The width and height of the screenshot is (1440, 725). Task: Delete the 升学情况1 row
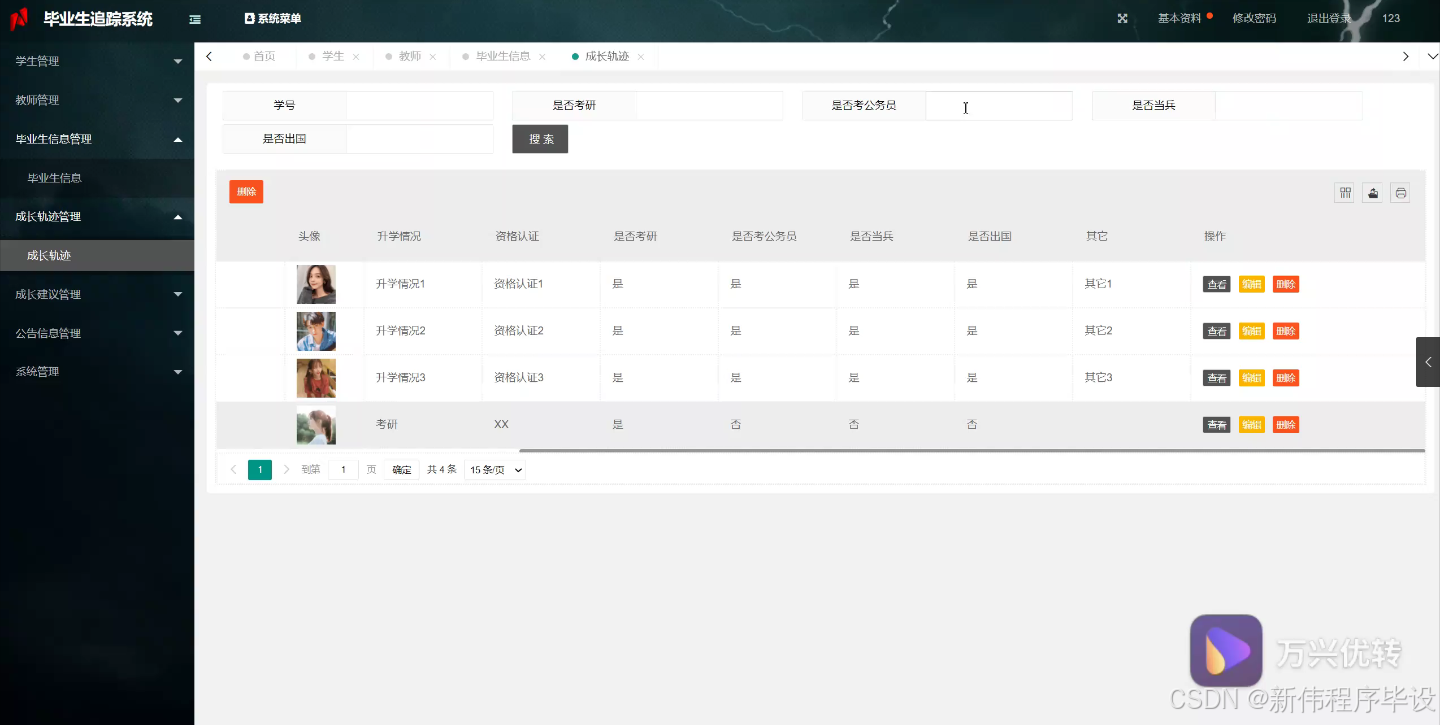pyautogui.click(x=1286, y=284)
